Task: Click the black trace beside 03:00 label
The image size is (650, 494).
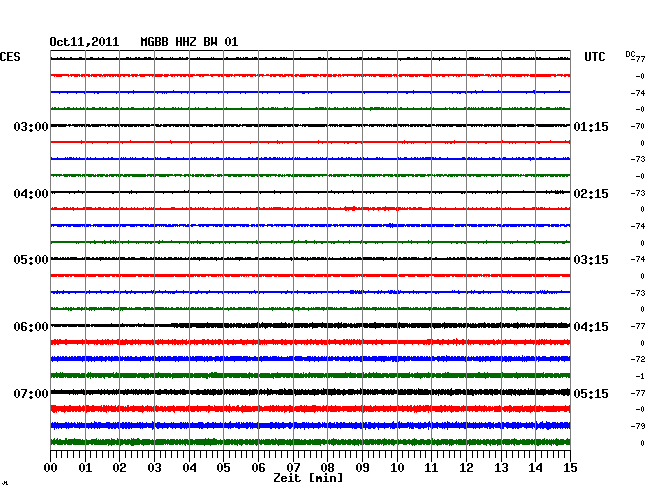Action: (x=310, y=125)
